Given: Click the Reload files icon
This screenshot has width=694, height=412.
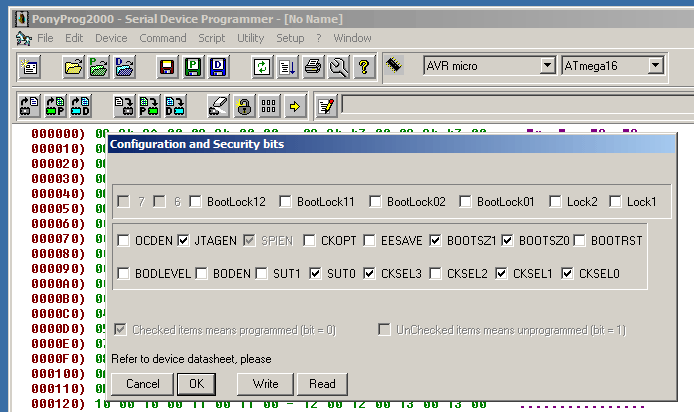Looking at the screenshot, I should 262,67.
